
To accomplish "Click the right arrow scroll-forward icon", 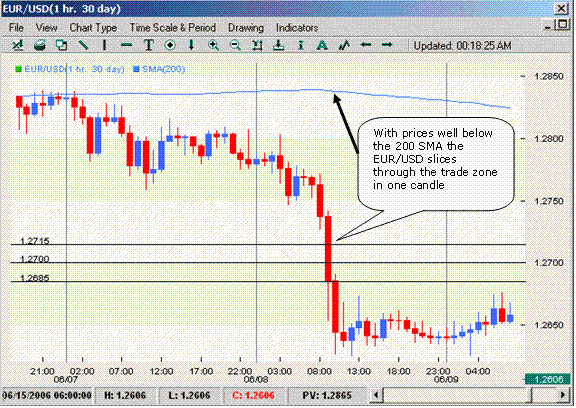I will click(x=387, y=45).
